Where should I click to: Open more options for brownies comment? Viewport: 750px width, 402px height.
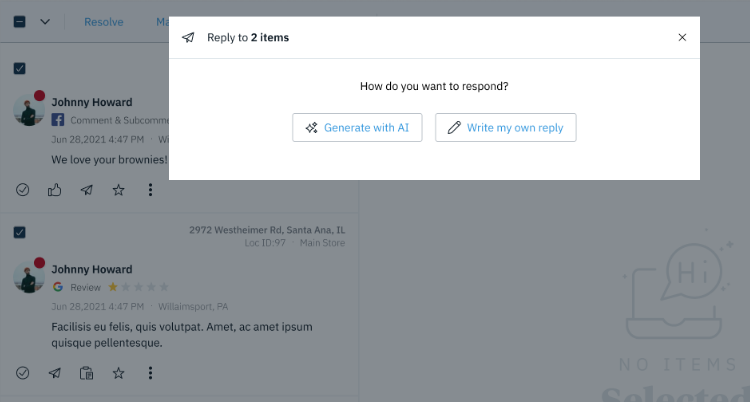pos(150,190)
